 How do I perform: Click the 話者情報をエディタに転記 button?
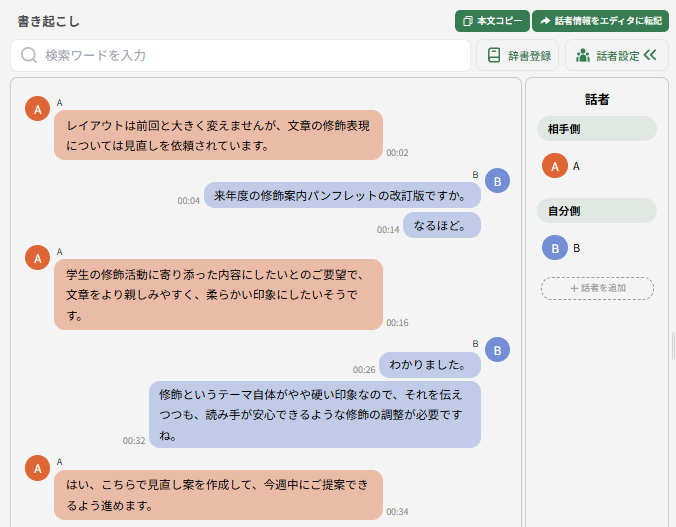tap(600, 21)
